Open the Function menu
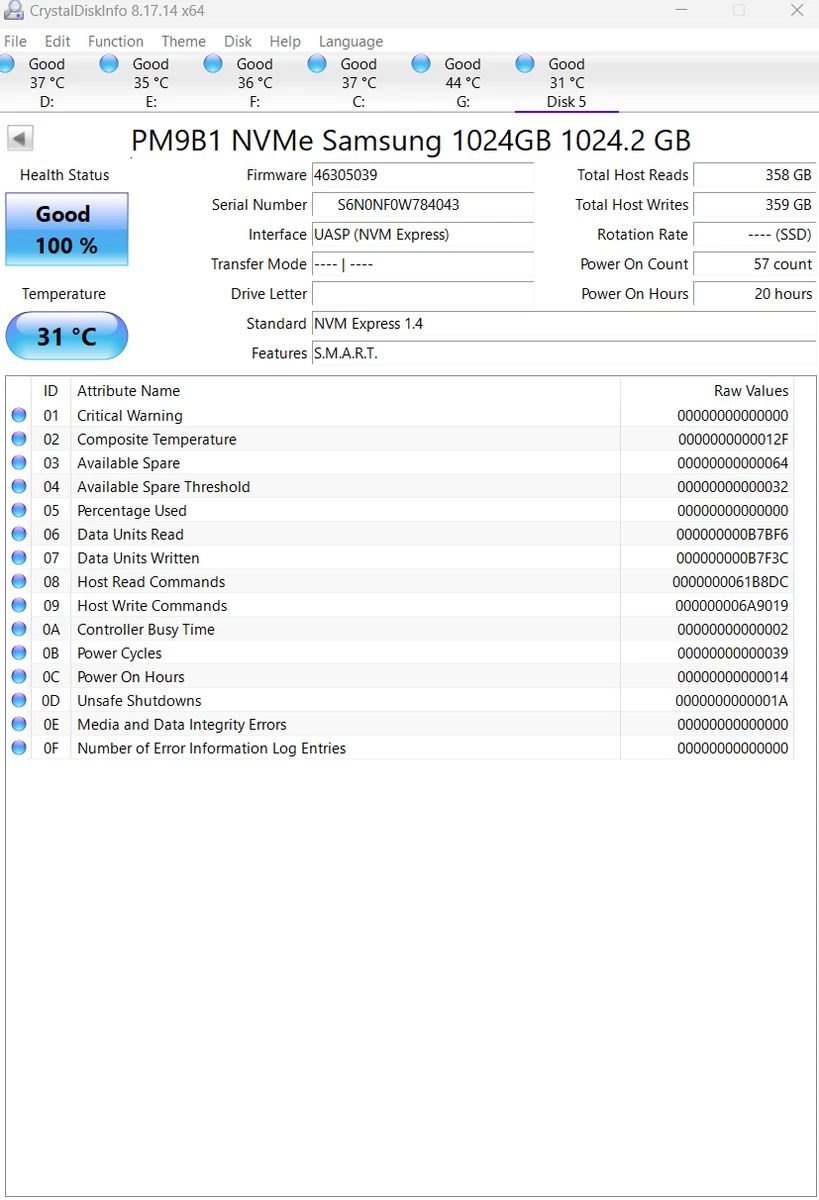The image size is (819, 1200). point(116,41)
